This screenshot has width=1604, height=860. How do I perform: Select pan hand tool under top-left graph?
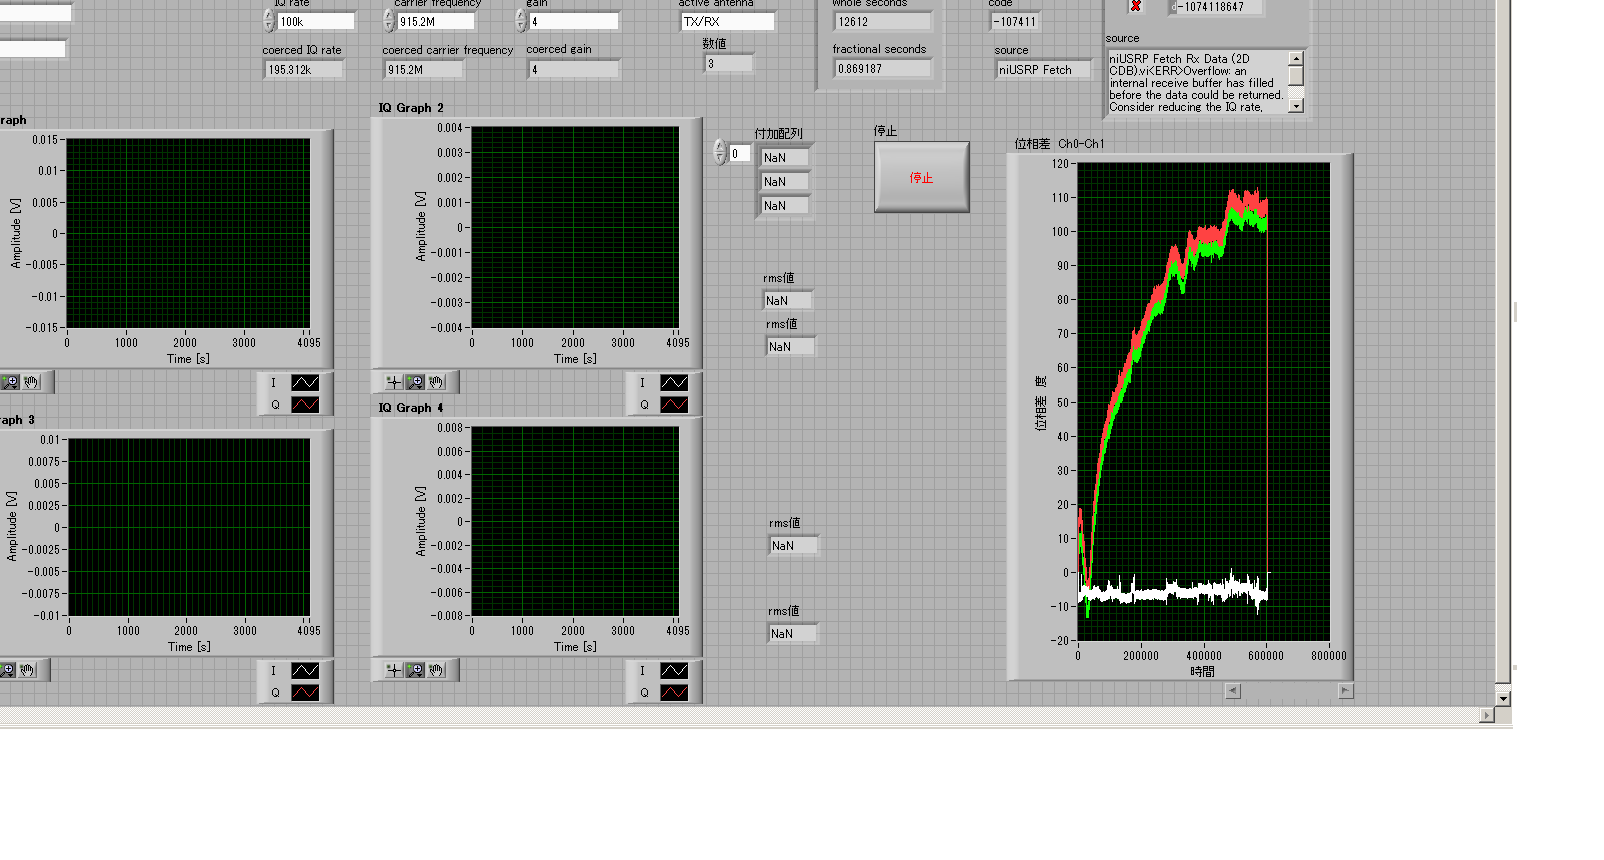tap(31, 382)
